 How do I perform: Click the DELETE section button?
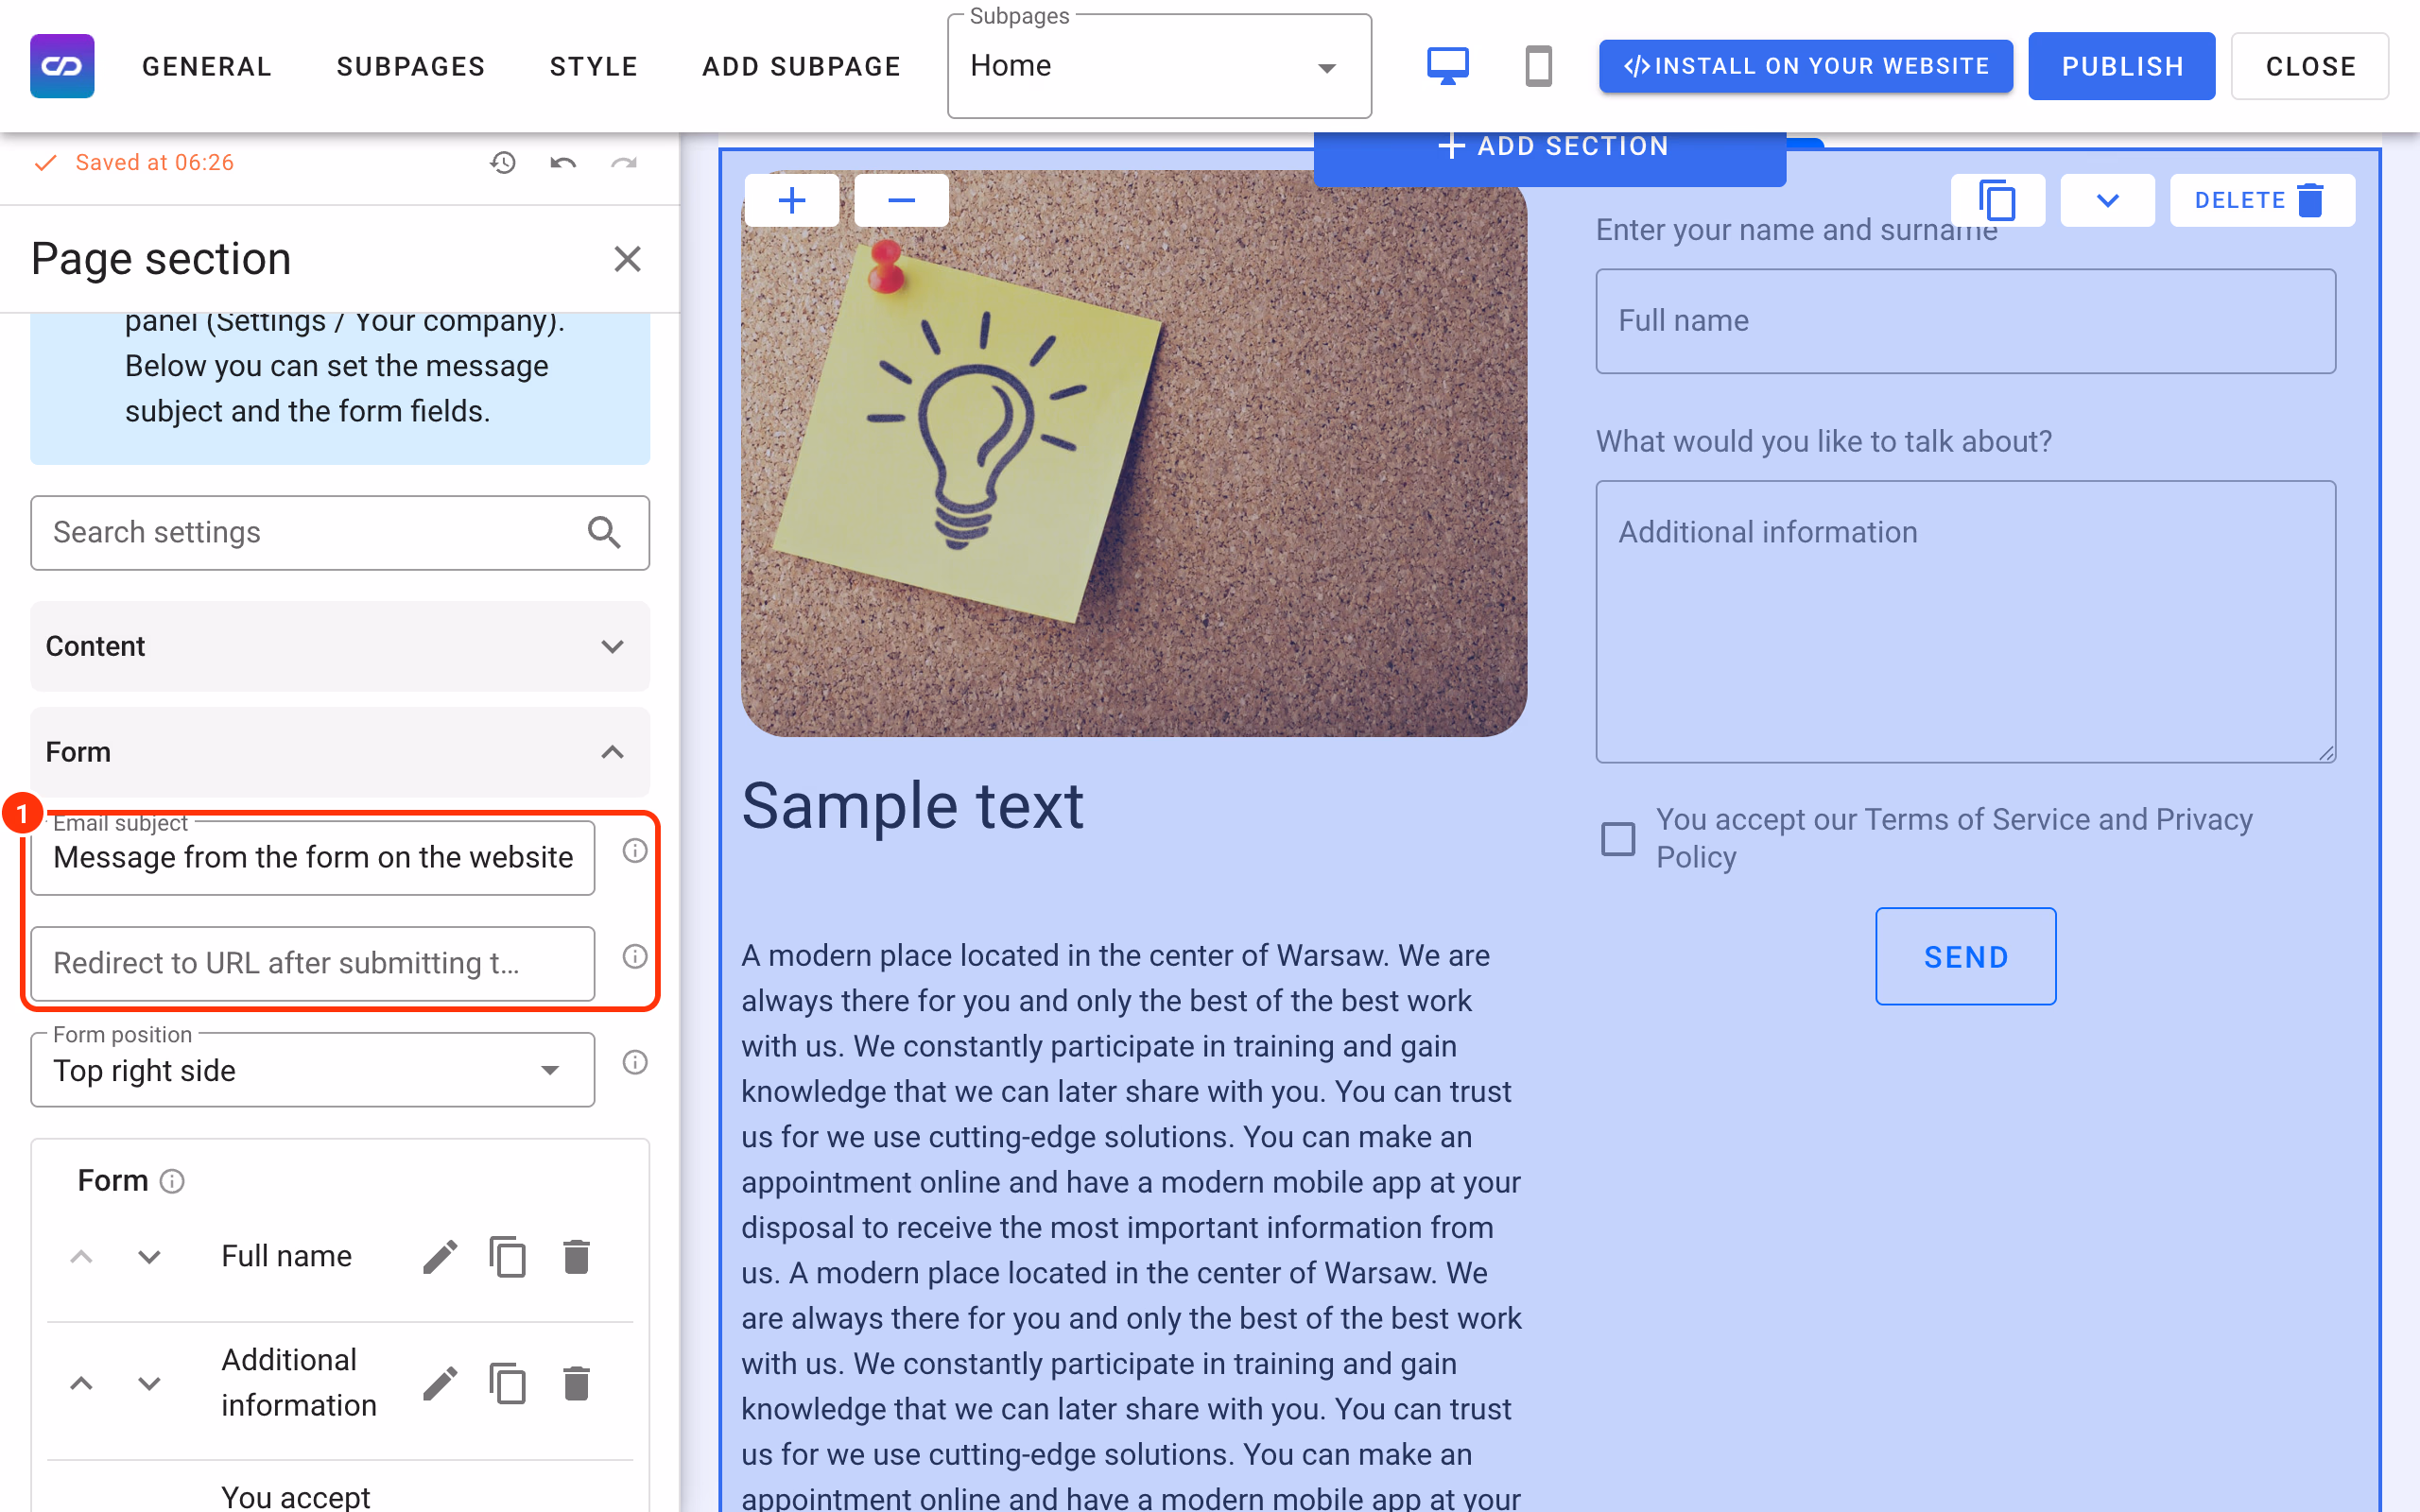point(2262,200)
